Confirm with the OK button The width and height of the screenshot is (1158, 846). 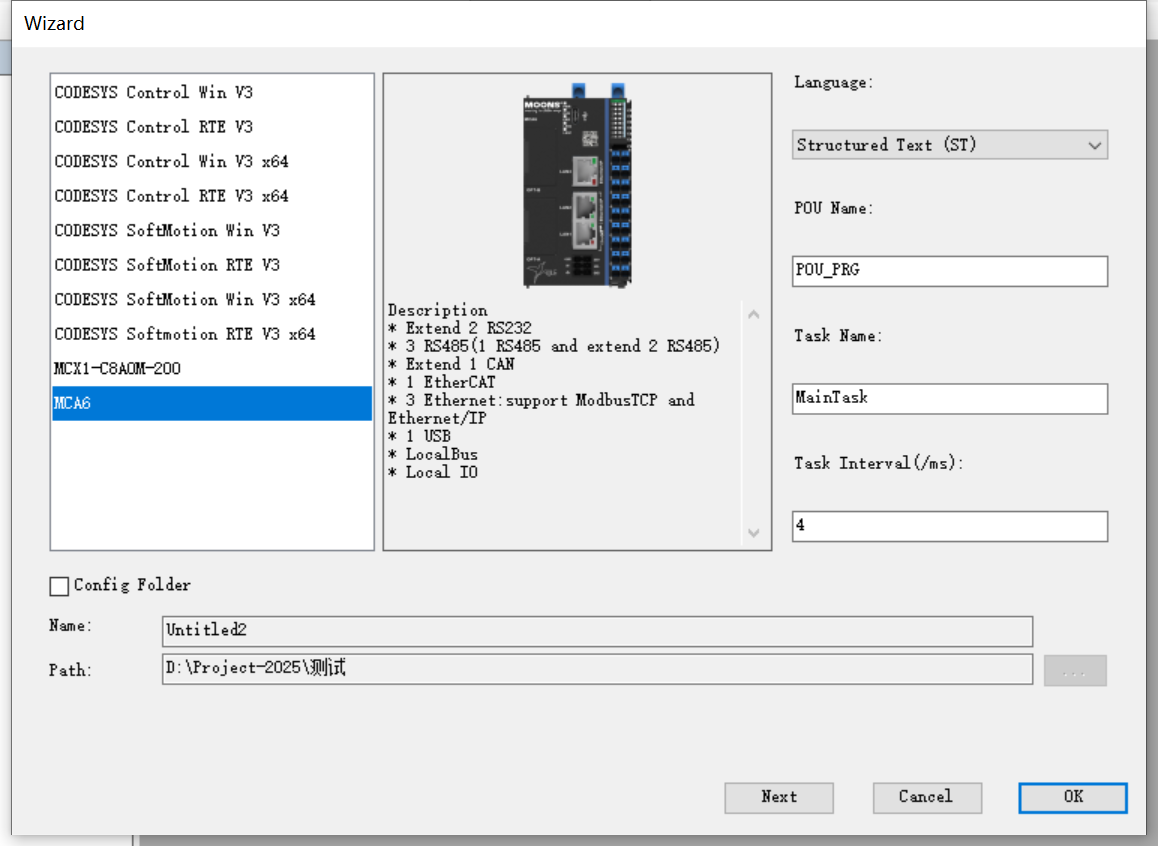tap(1073, 798)
